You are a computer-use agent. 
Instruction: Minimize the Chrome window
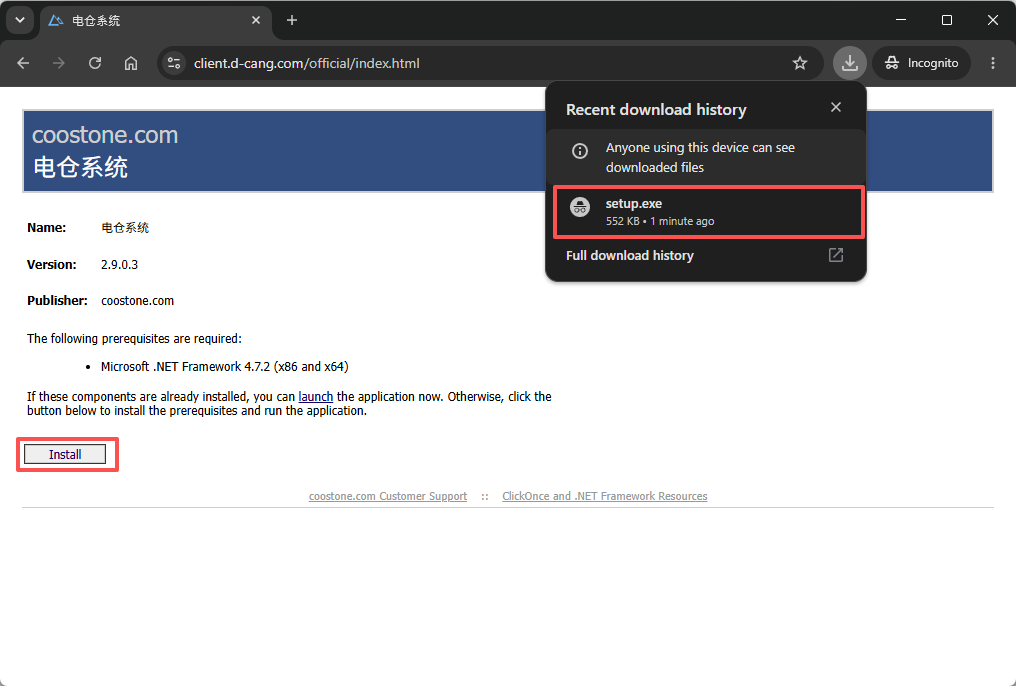(x=901, y=20)
